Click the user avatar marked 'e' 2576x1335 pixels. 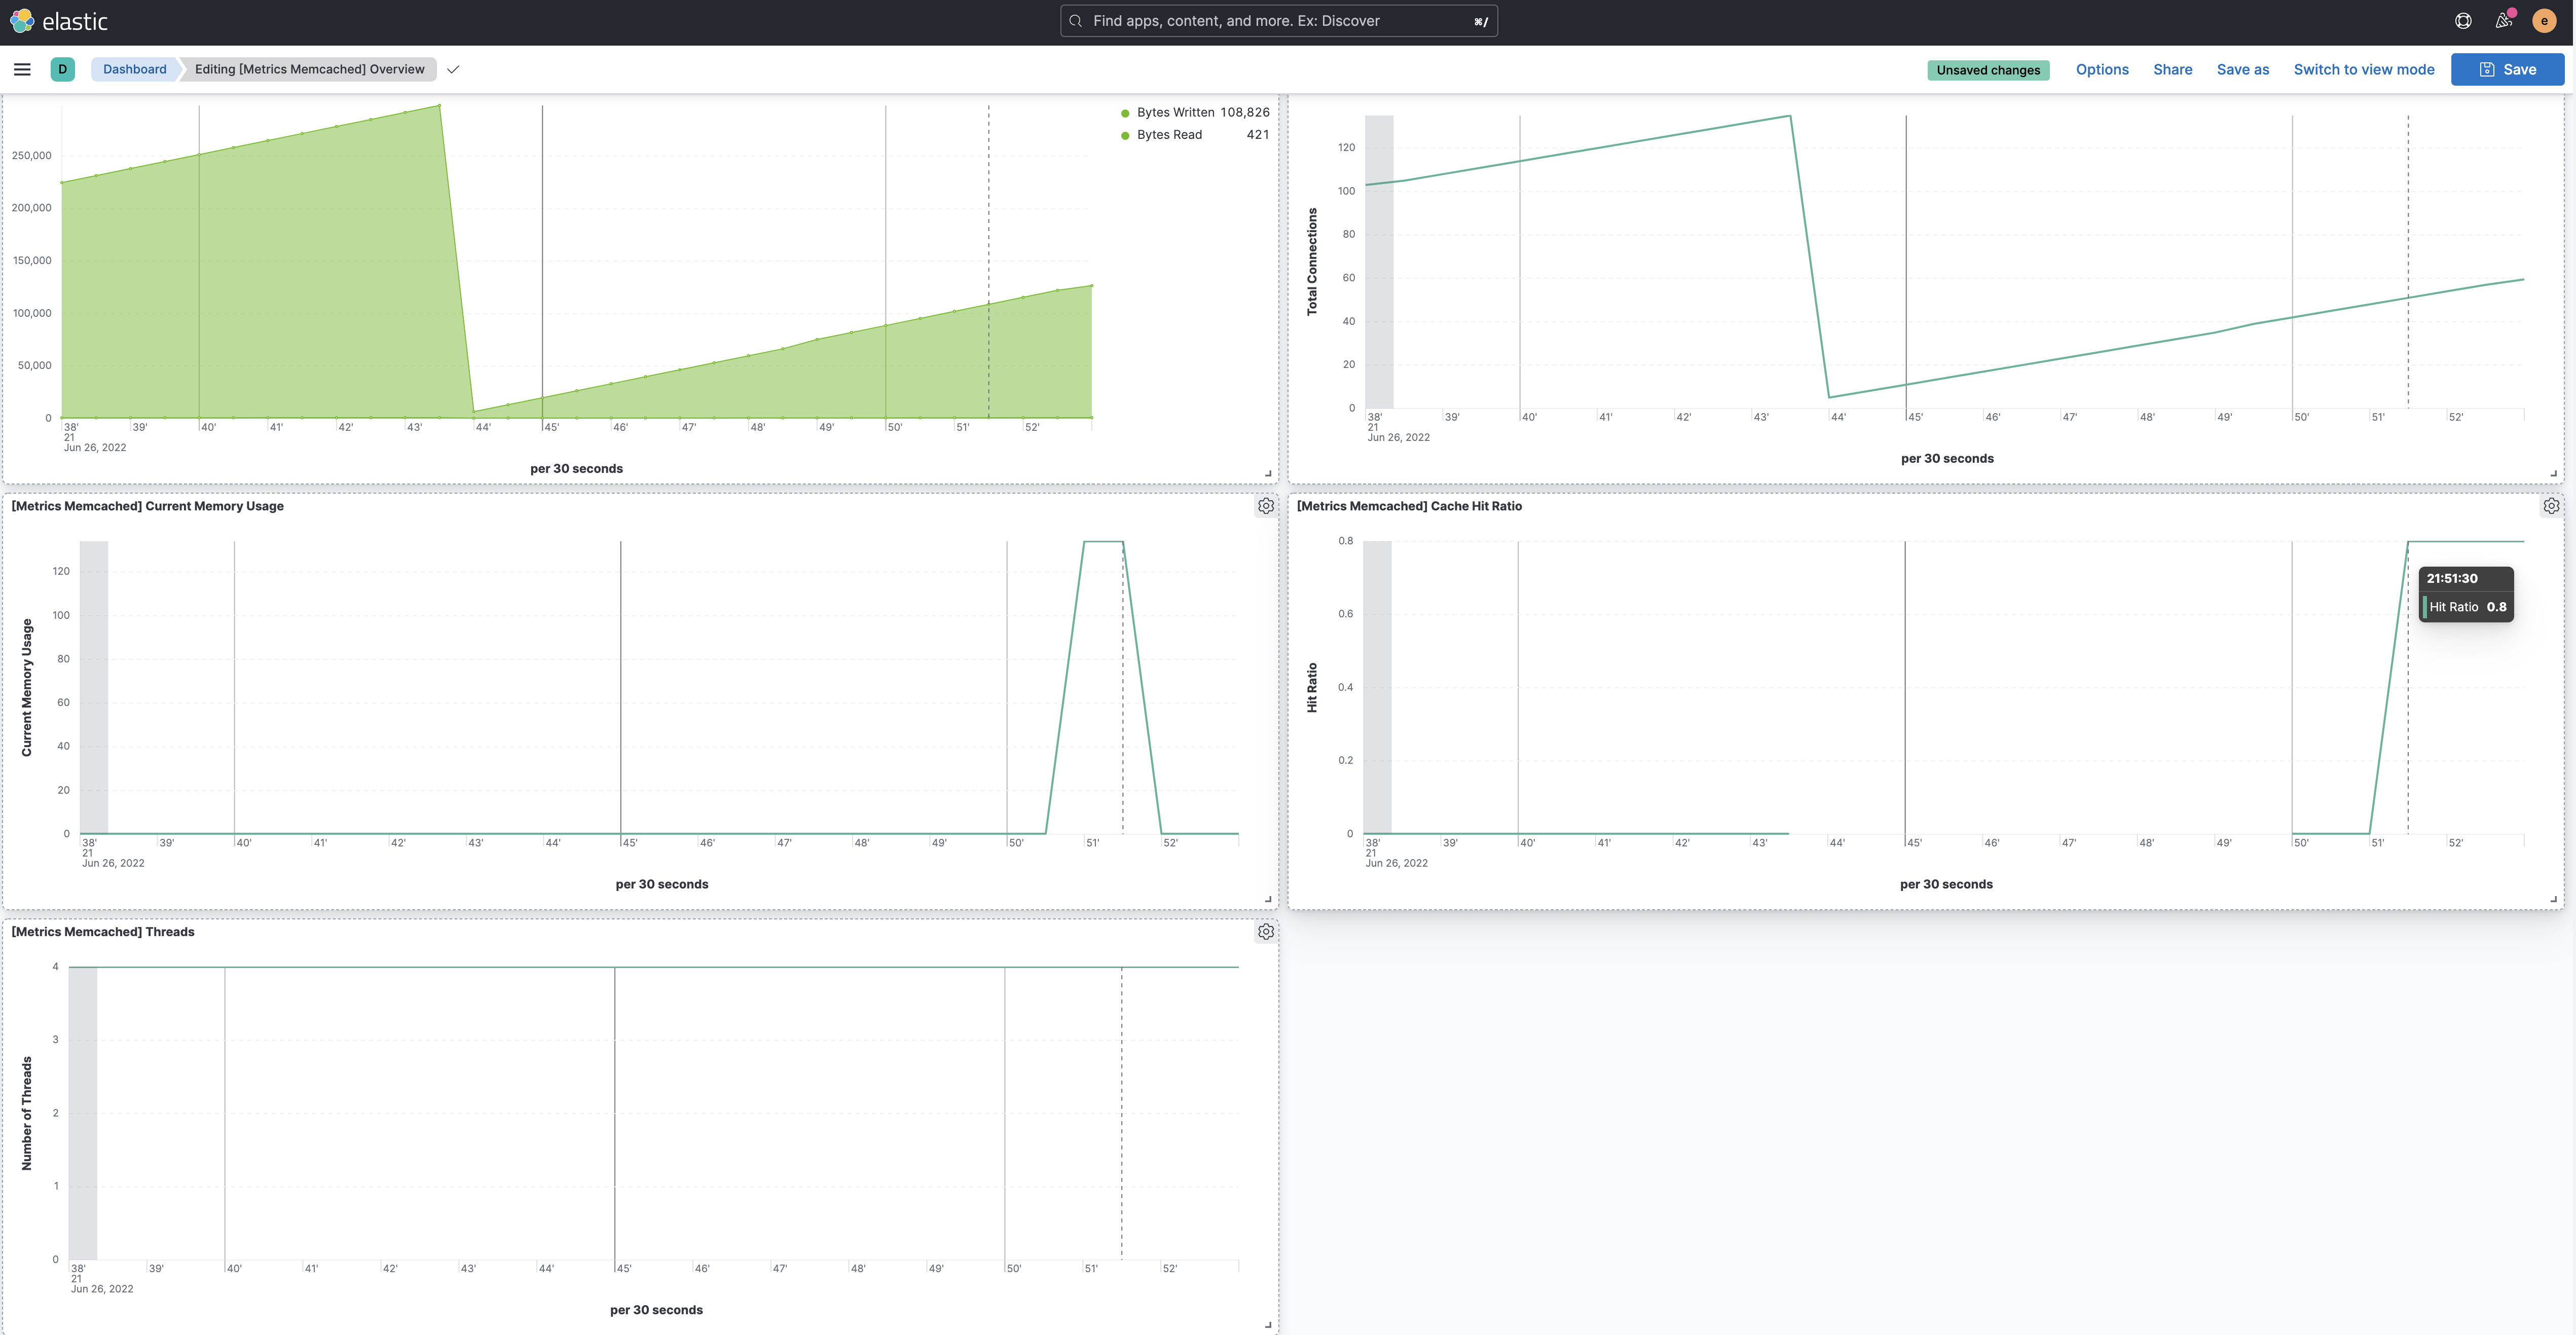point(2544,20)
